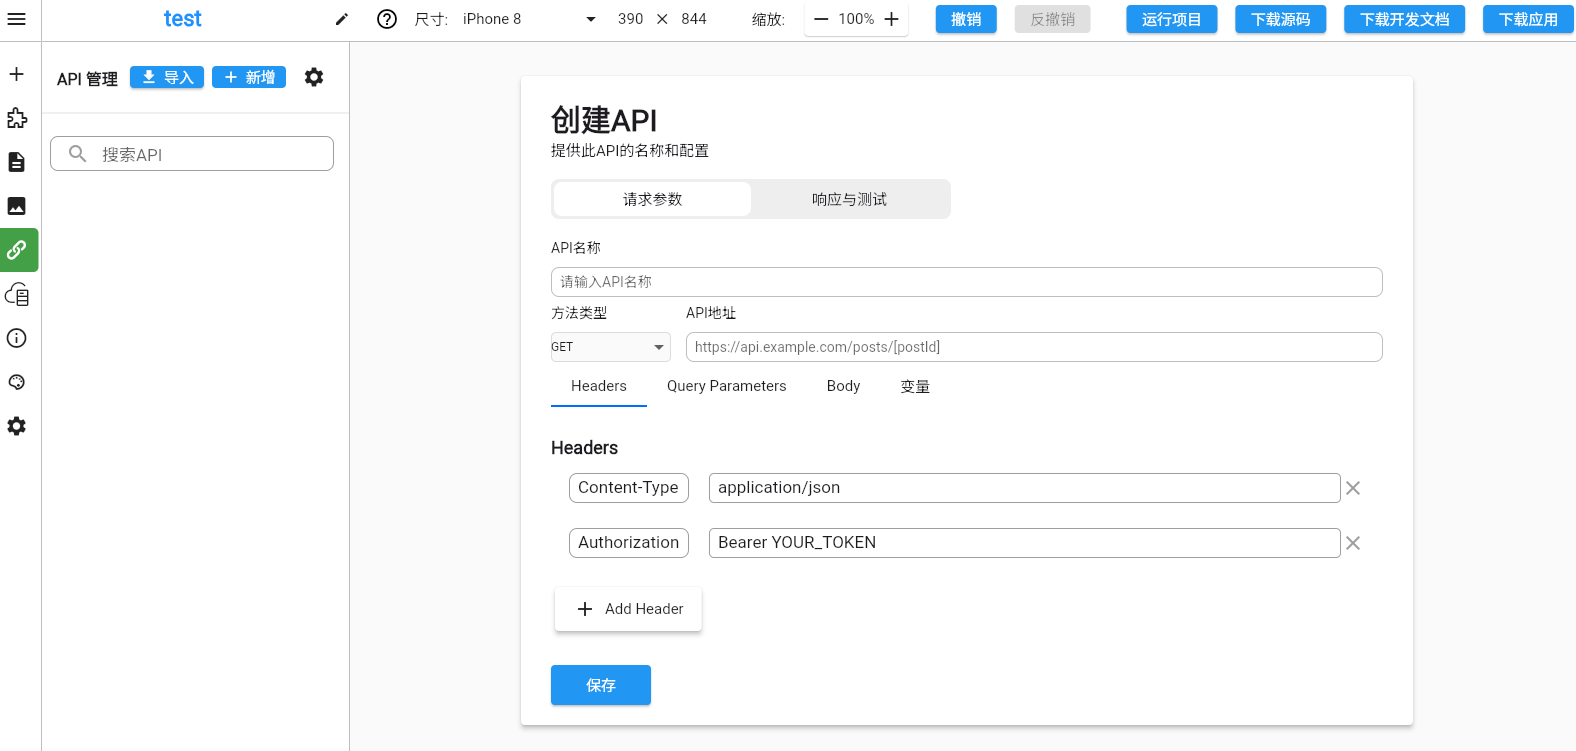
Task: Click the pencil edit project name icon
Action: (x=342, y=19)
